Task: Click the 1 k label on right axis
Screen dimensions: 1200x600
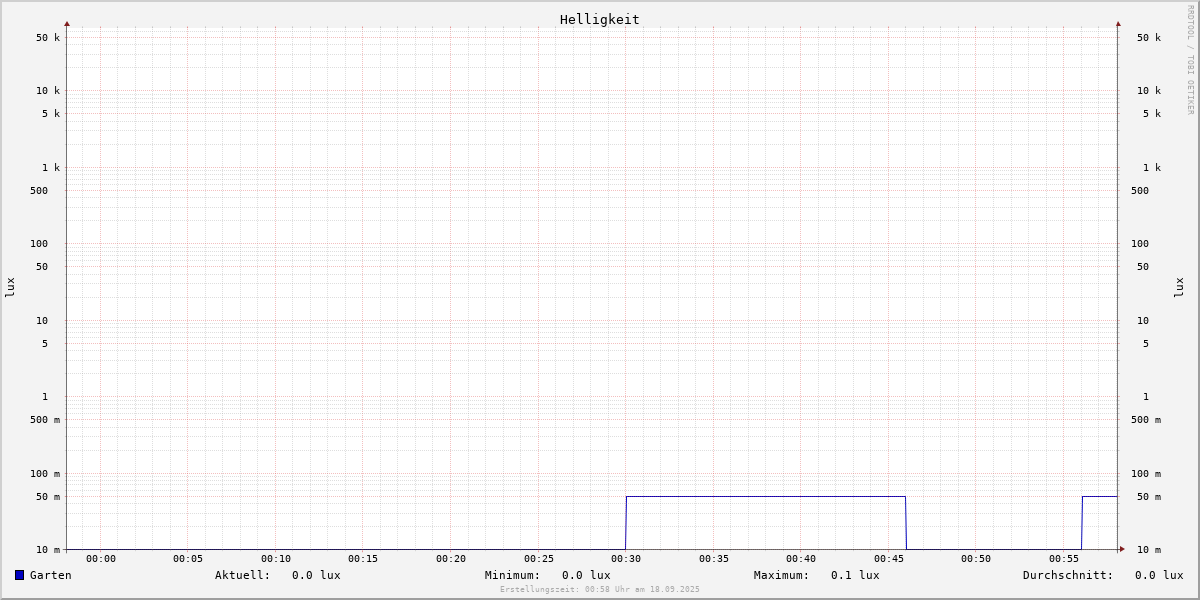Action: click(1152, 168)
